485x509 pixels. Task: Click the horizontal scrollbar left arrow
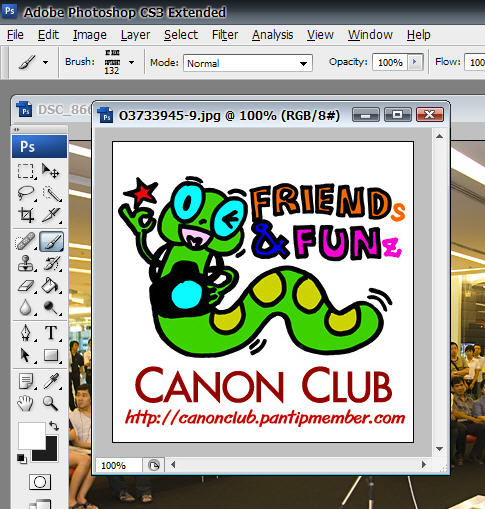coord(173,465)
